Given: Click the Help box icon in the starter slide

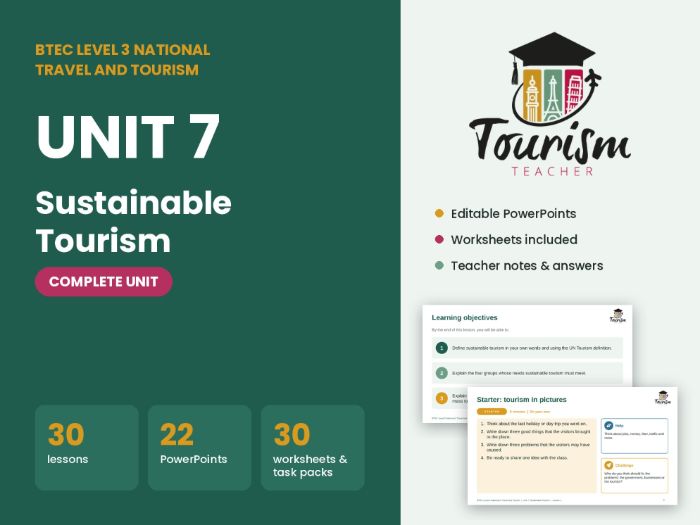Looking at the screenshot, I should click(608, 426).
